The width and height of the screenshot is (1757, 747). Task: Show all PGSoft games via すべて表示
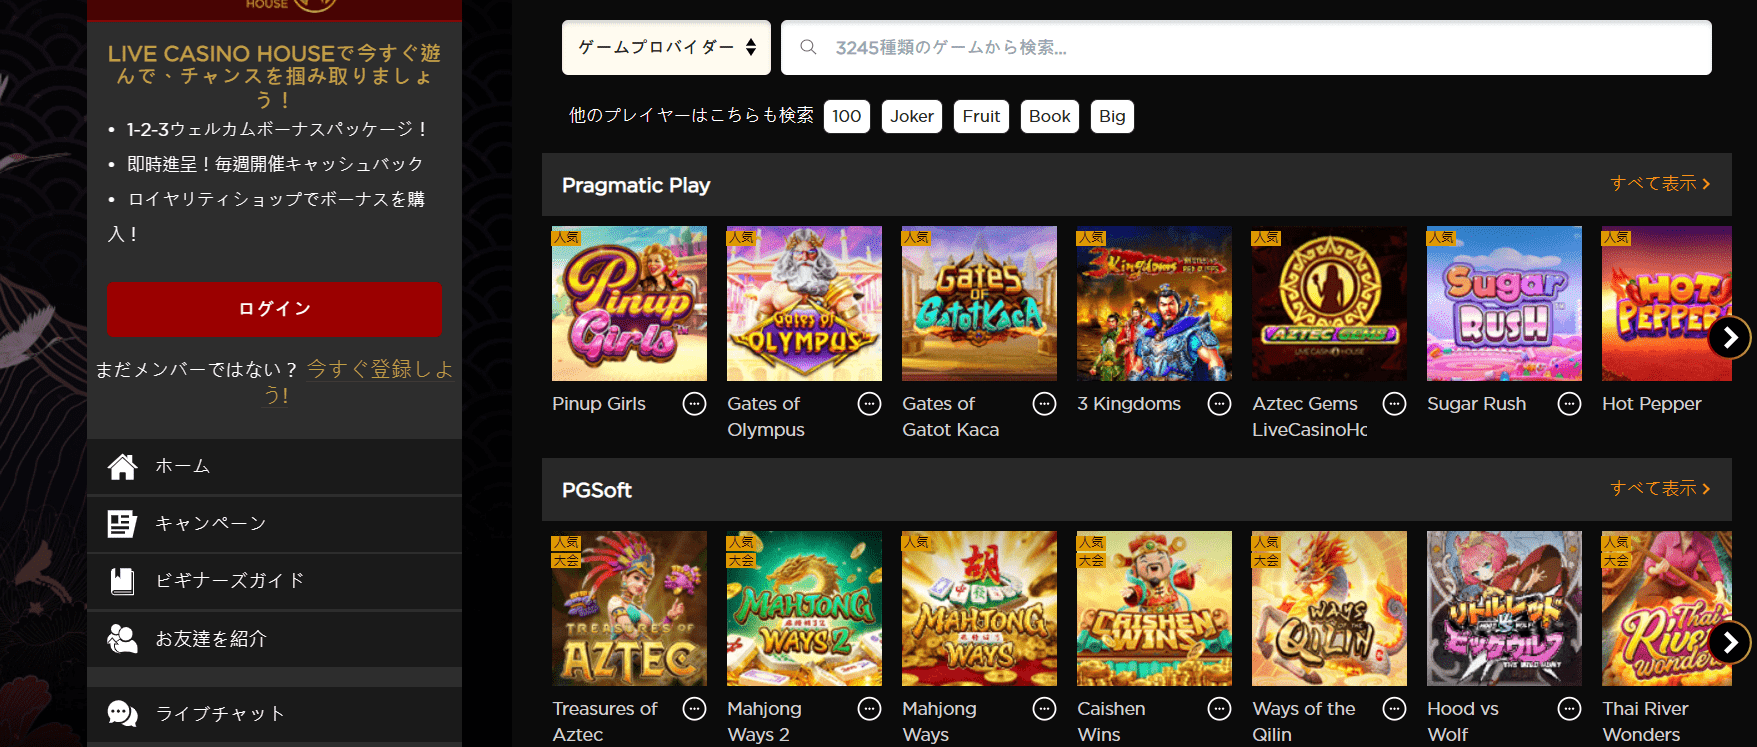point(1660,489)
